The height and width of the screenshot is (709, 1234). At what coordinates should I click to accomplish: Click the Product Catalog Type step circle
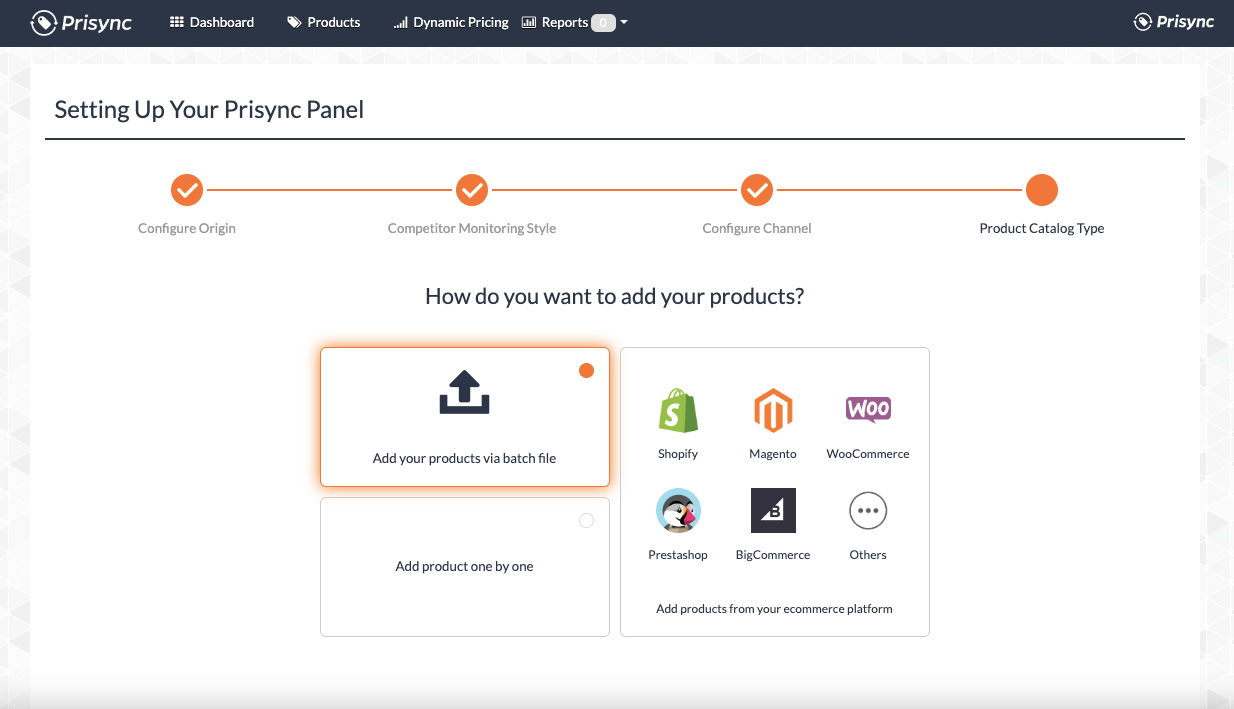(1041, 189)
